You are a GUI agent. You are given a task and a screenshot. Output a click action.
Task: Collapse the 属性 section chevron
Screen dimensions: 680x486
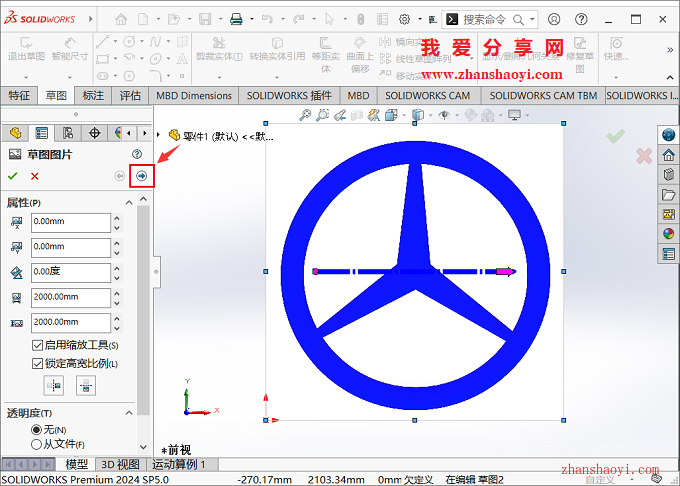click(130, 203)
